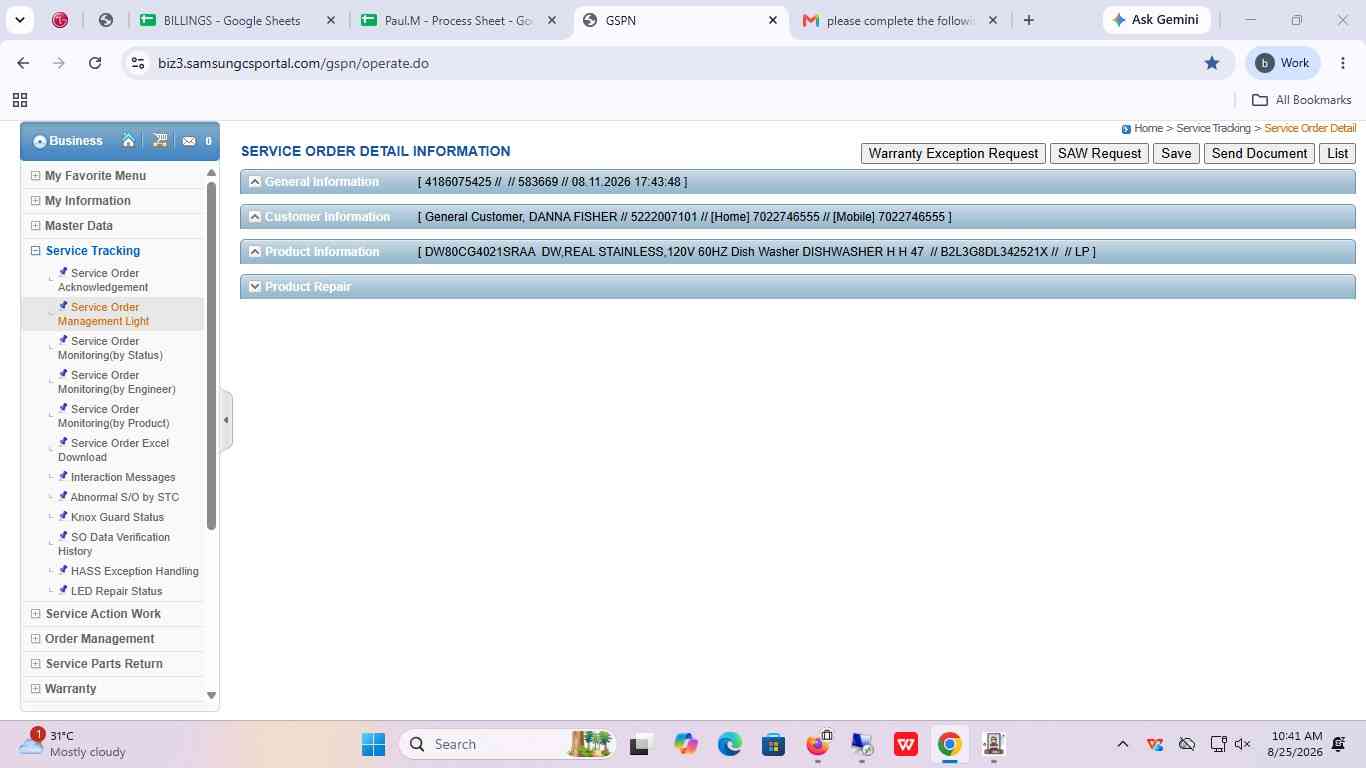Collapse the sidebar with the panel handle arrow
Viewport: 1366px width, 768px height.
(x=226, y=420)
